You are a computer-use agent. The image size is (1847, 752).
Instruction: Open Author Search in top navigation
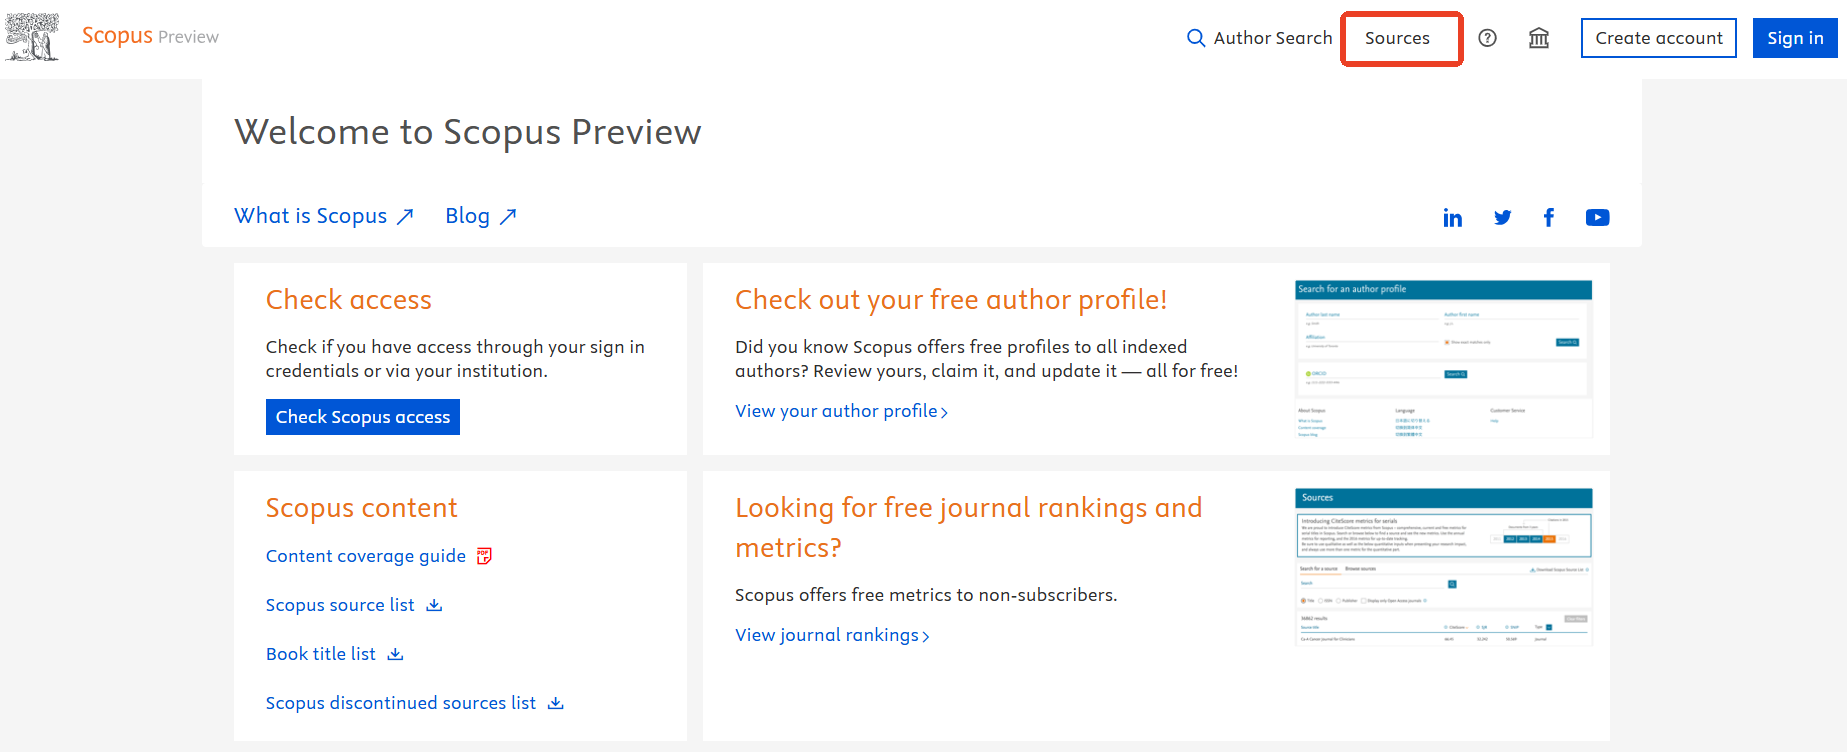[1272, 38]
